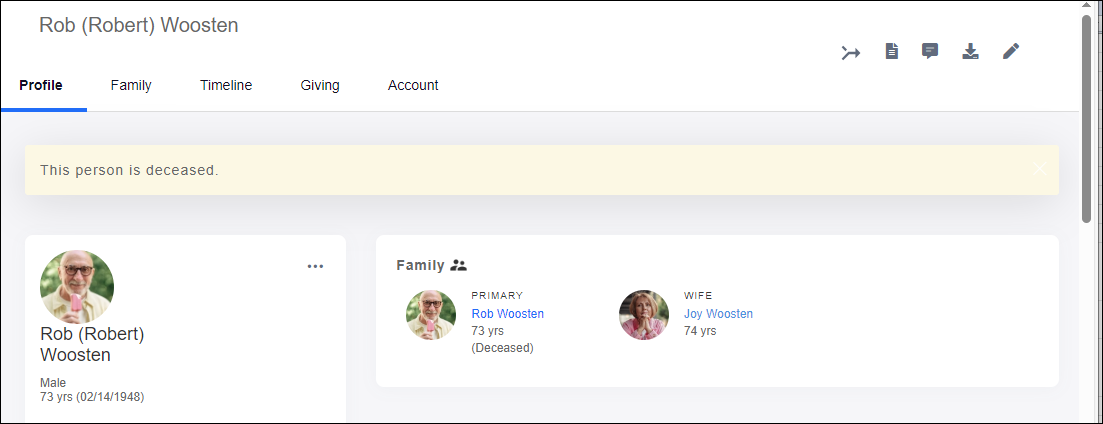Click the Family group icon

(x=459, y=265)
